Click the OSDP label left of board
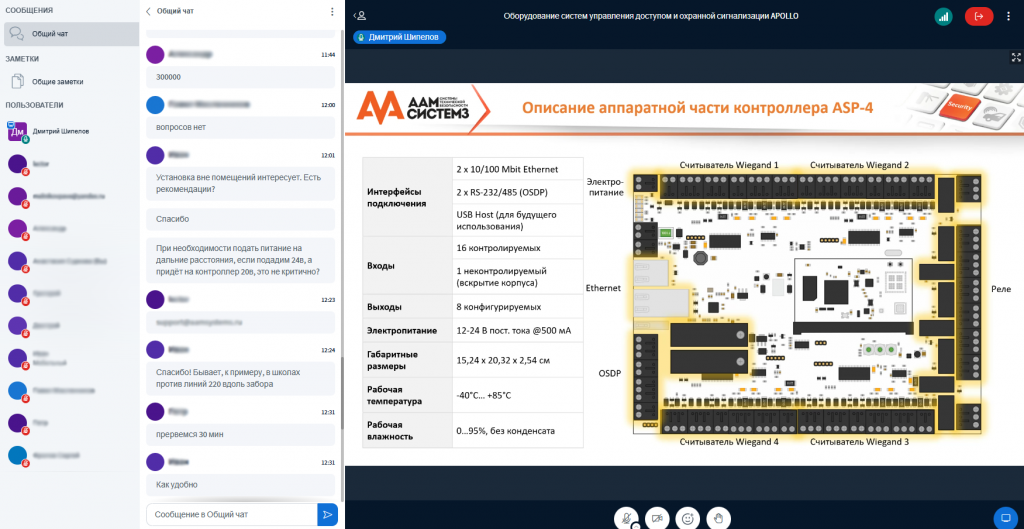This screenshot has height=529, width=1024. tap(609, 374)
